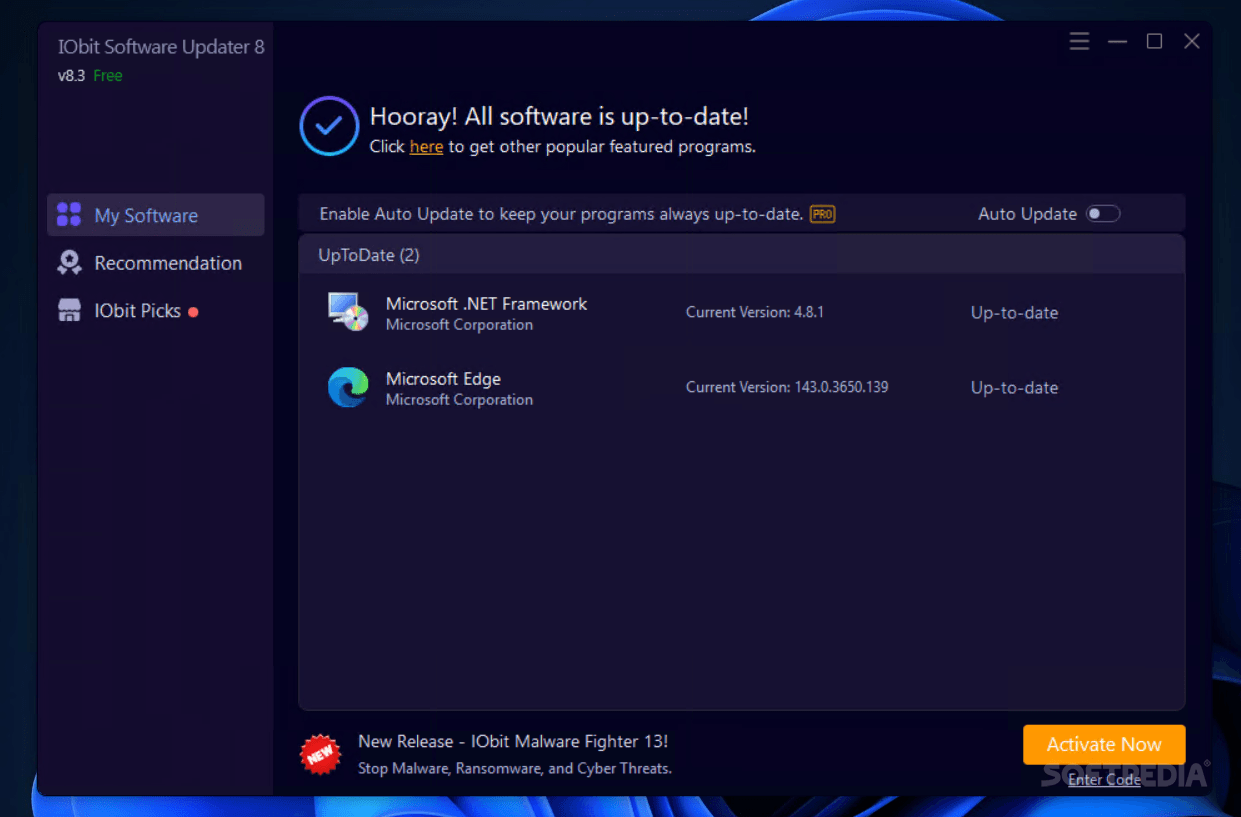Click the blue checkmark status circle
This screenshot has width=1241, height=817.
(x=329, y=126)
